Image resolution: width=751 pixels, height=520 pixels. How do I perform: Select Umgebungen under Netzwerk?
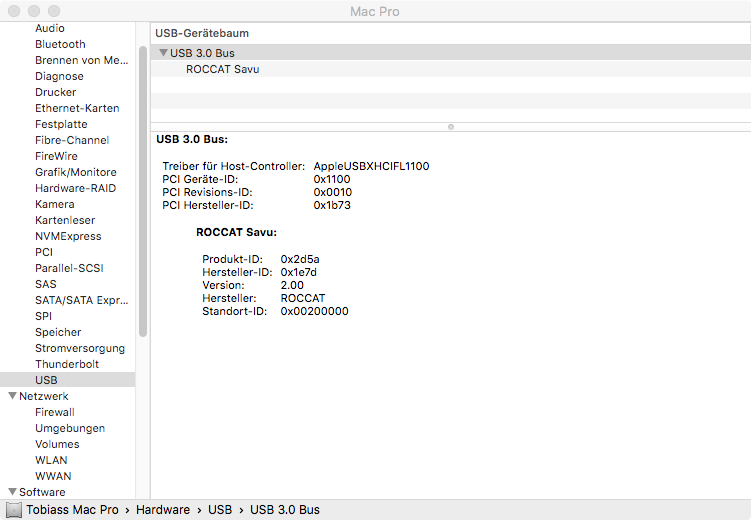click(x=70, y=428)
